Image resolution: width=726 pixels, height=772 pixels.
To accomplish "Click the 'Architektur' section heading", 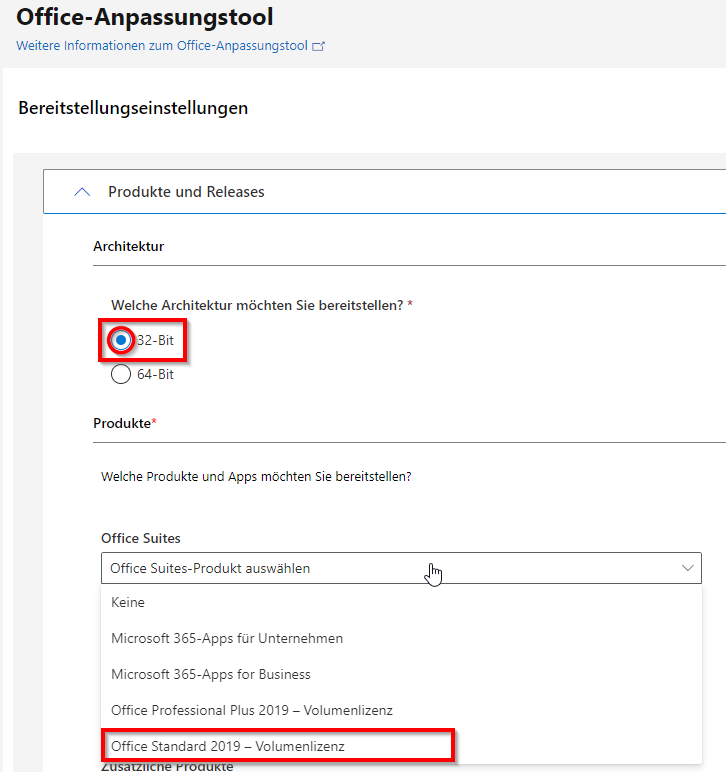I will click(128, 246).
